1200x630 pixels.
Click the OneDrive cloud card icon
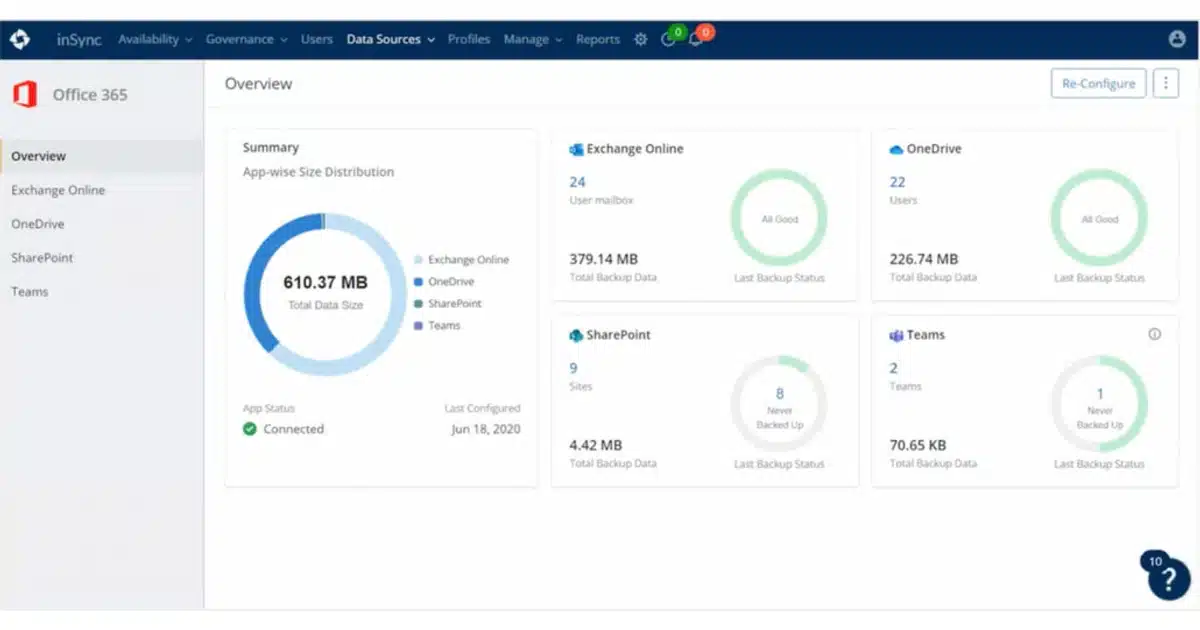(x=897, y=149)
